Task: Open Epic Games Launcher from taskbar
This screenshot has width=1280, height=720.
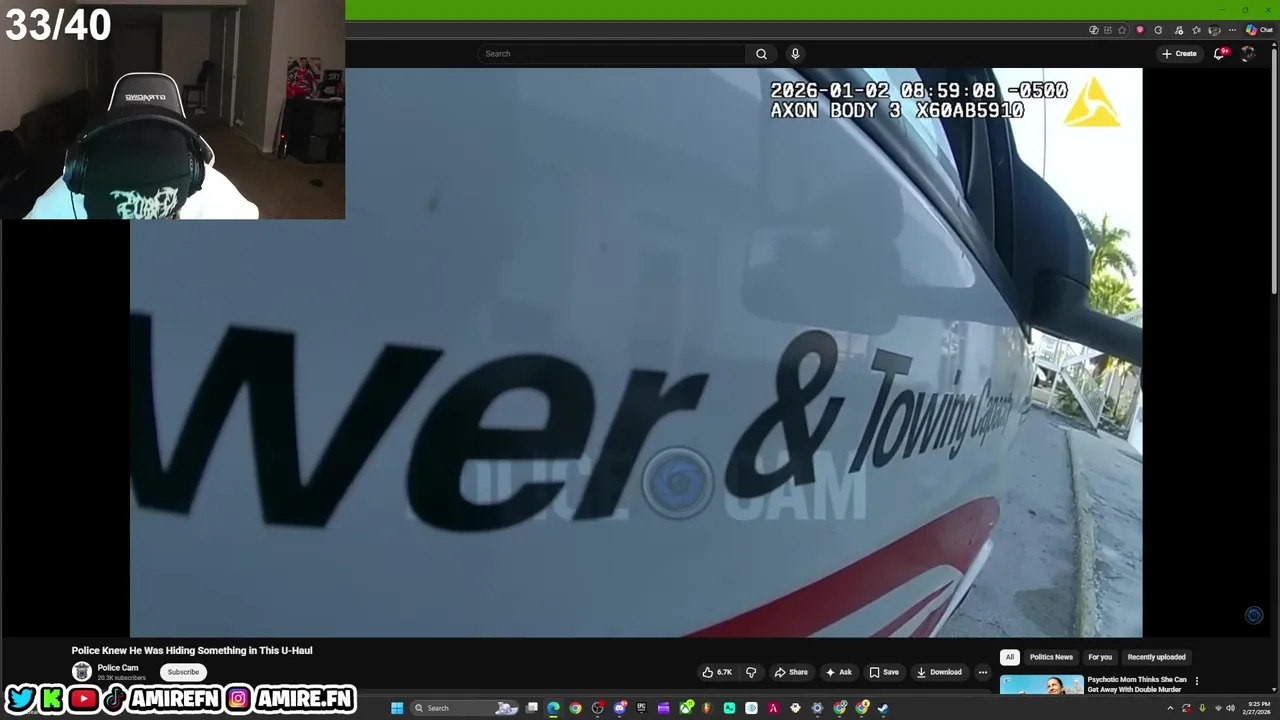Action: coord(641,708)
